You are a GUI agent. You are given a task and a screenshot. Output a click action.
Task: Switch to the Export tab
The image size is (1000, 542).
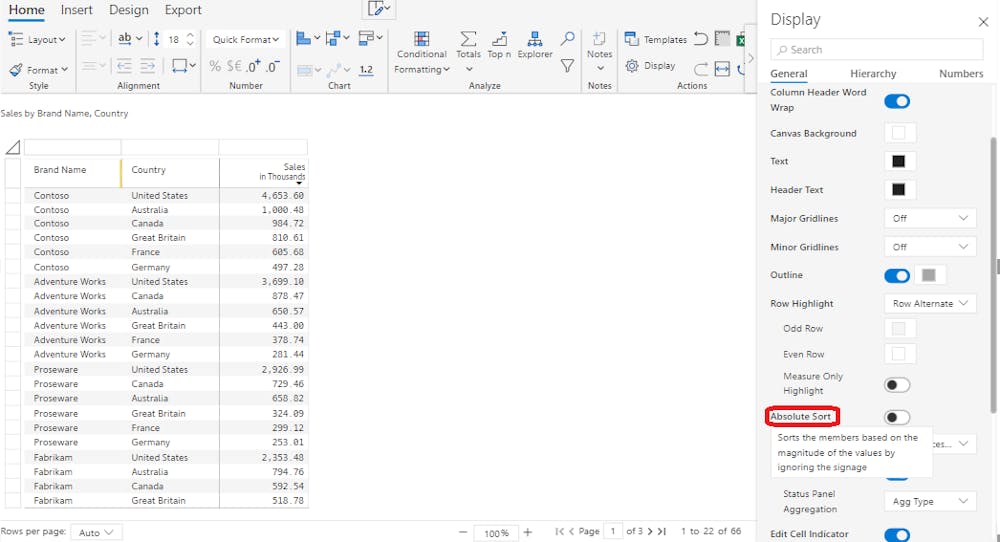183,10
